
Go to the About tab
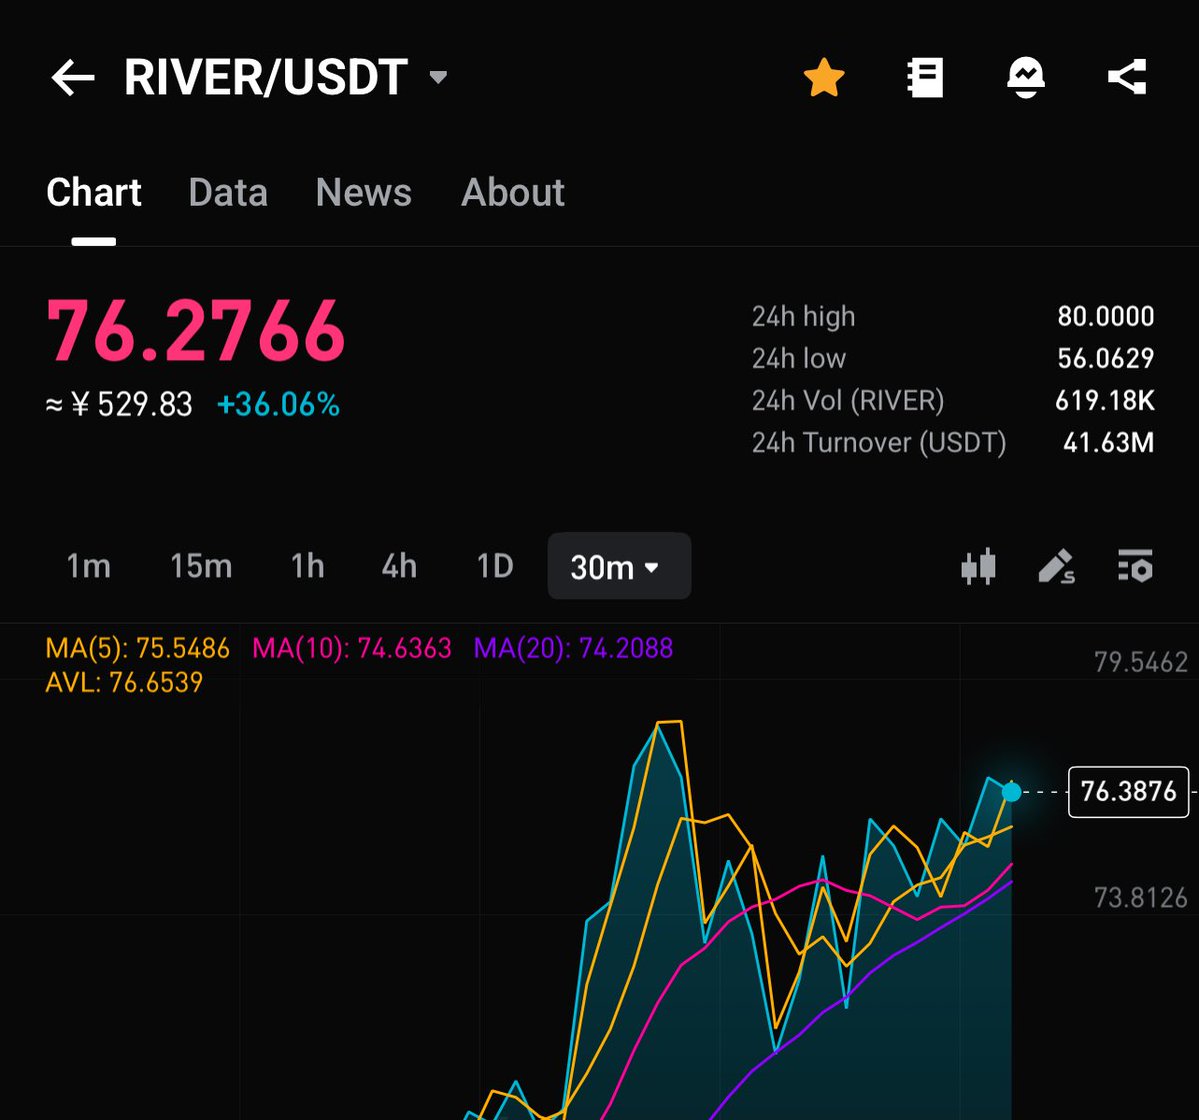(x=512, y=192)
